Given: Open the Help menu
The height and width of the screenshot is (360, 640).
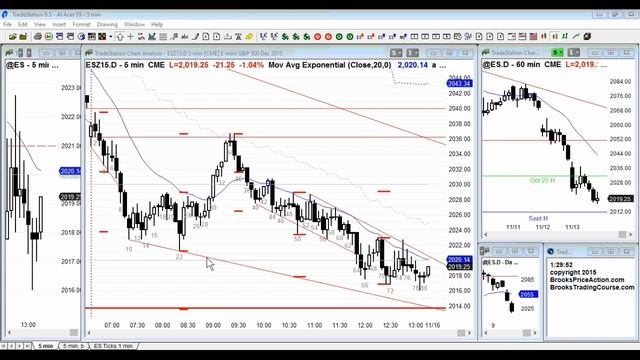Looking at the screenshot, I should click(157, 24).
